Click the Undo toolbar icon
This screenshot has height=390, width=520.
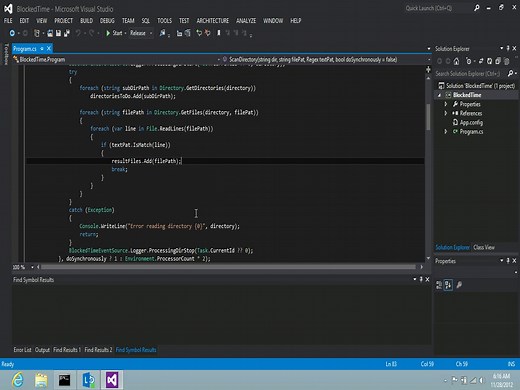pos(78,33)
